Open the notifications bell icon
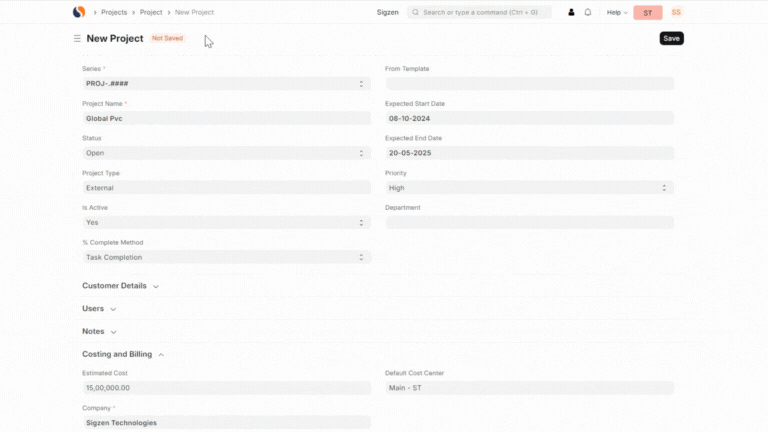Image resolution: width=768 pixels, height=432 pixels. click(588, 13)
